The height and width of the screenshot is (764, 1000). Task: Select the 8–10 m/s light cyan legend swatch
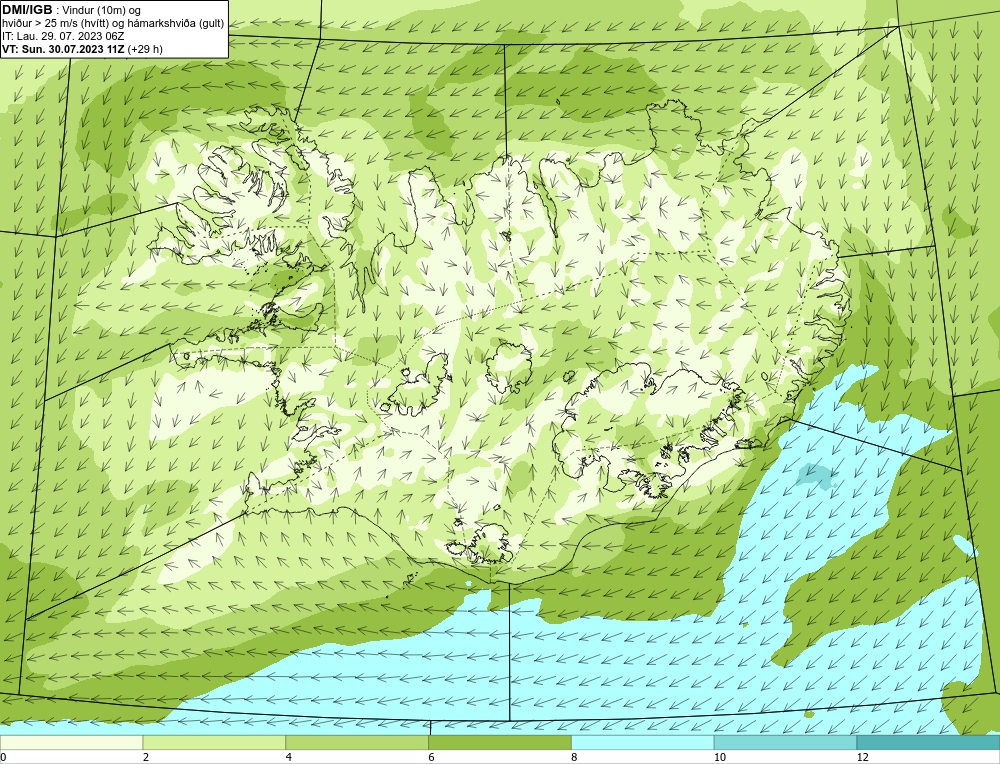tap(643, 743)
